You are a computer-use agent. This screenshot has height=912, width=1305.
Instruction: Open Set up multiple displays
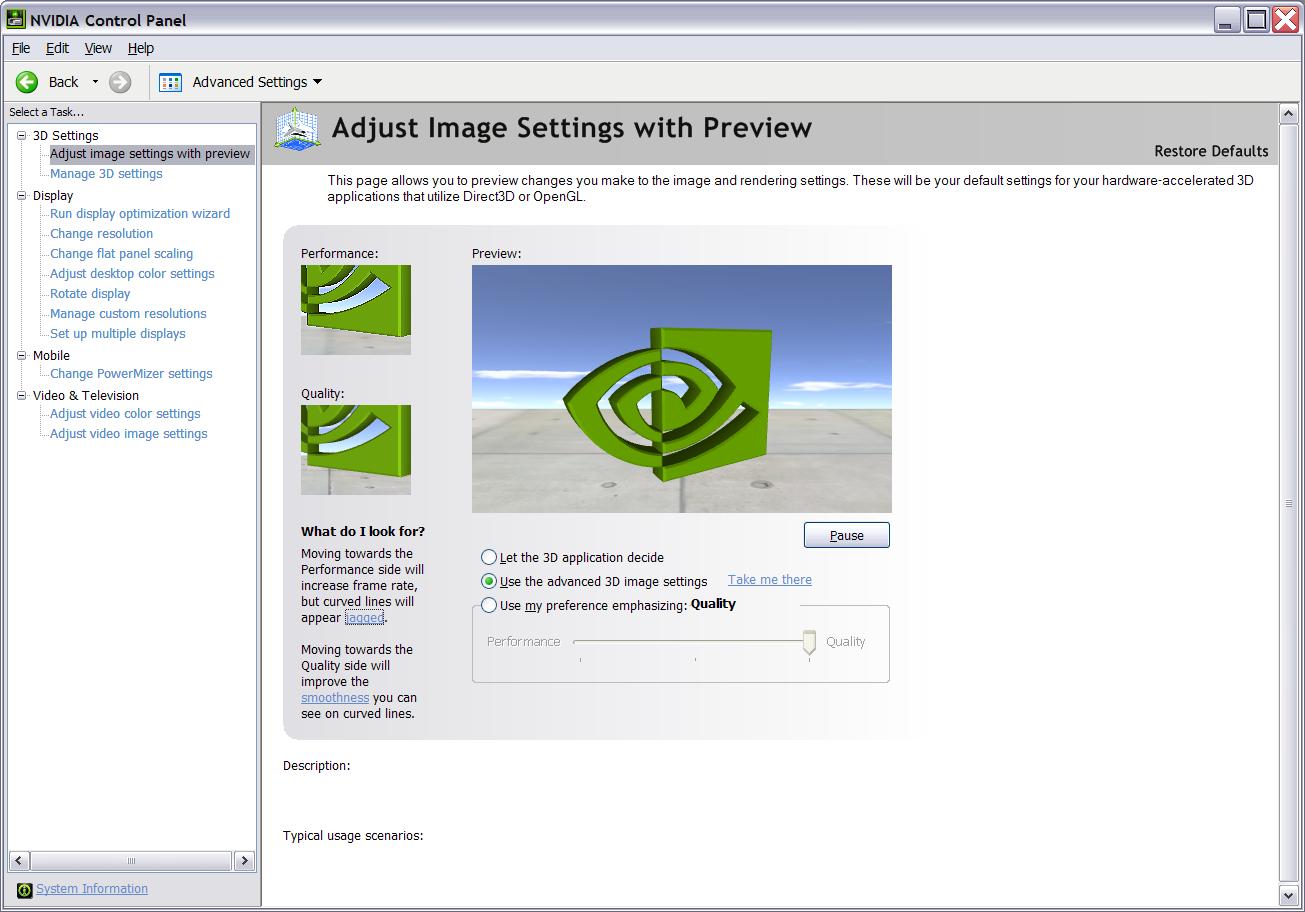(x=118, y=334)
